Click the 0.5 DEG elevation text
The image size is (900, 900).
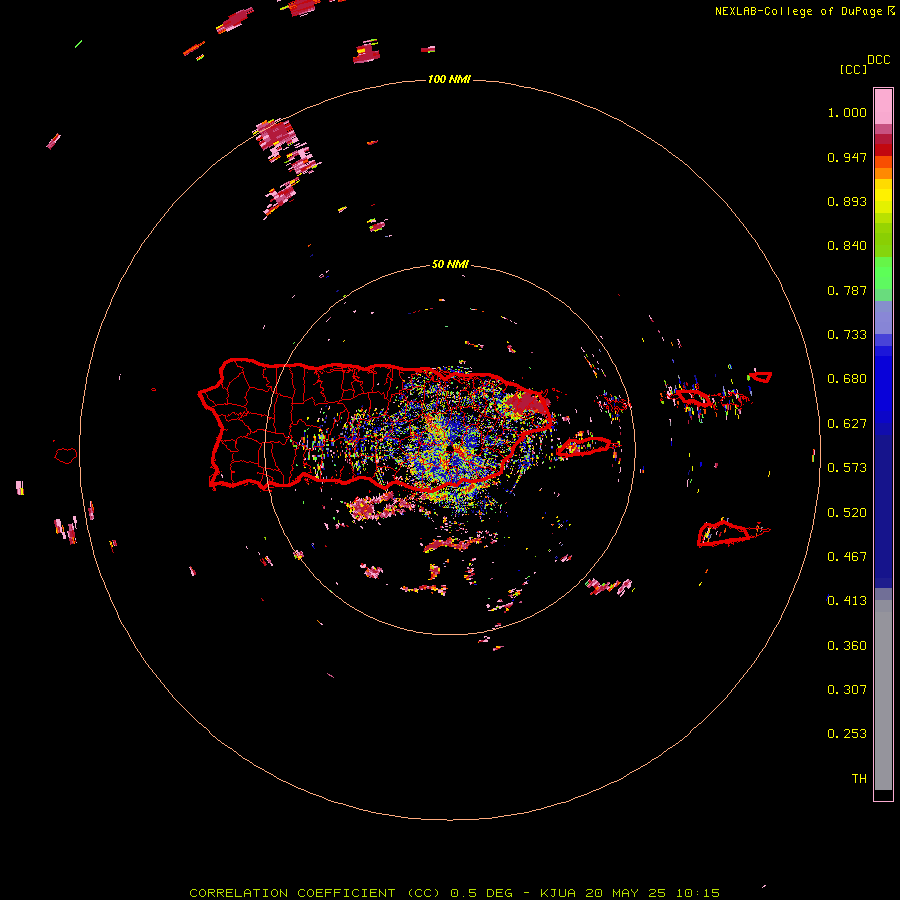pyautogui.click(x=482, y=893)
